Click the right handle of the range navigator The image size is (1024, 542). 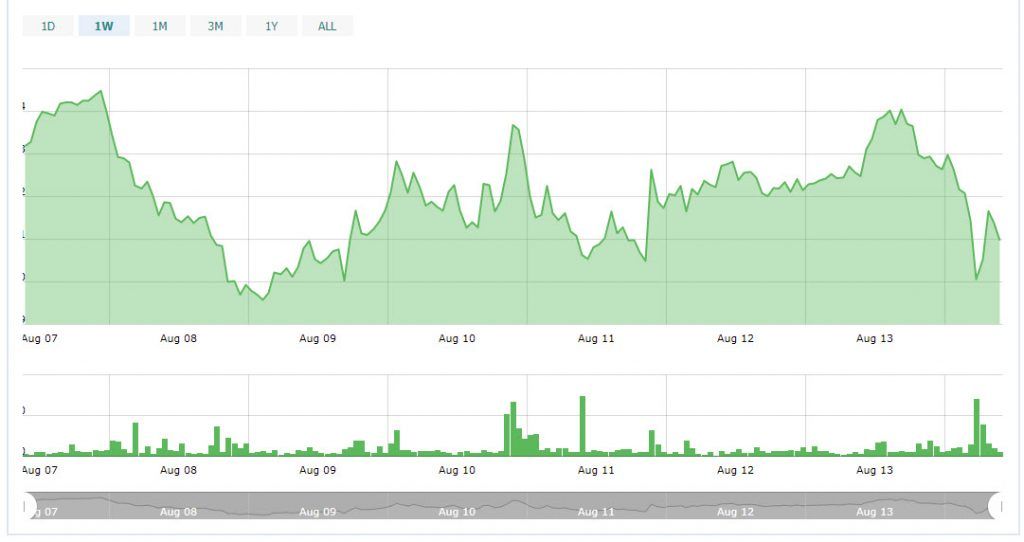[996, 505]
